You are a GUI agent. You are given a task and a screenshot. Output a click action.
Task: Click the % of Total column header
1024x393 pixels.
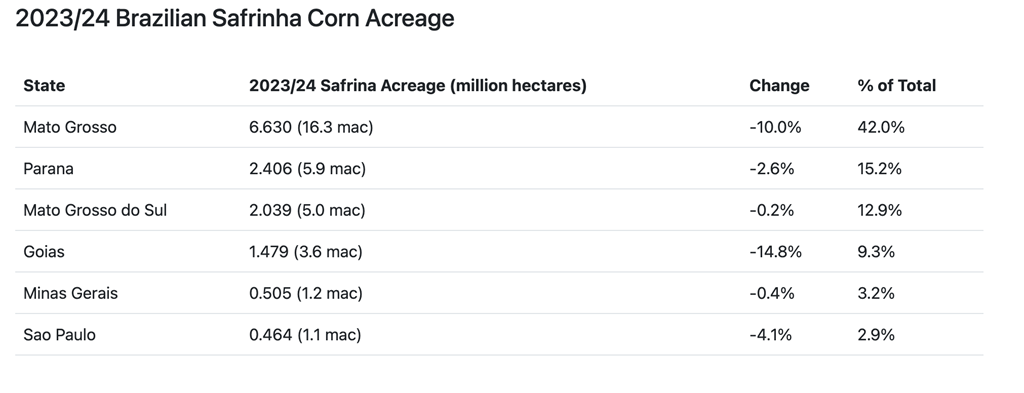[x=897, y=86]
